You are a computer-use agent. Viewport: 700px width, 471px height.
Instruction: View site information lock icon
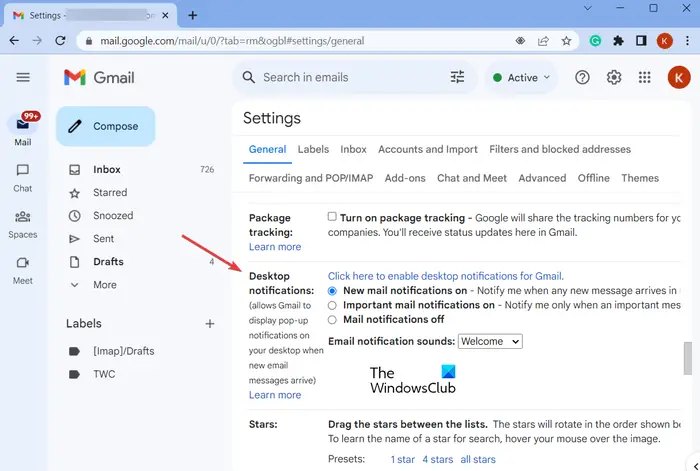(x=89, y=41)
